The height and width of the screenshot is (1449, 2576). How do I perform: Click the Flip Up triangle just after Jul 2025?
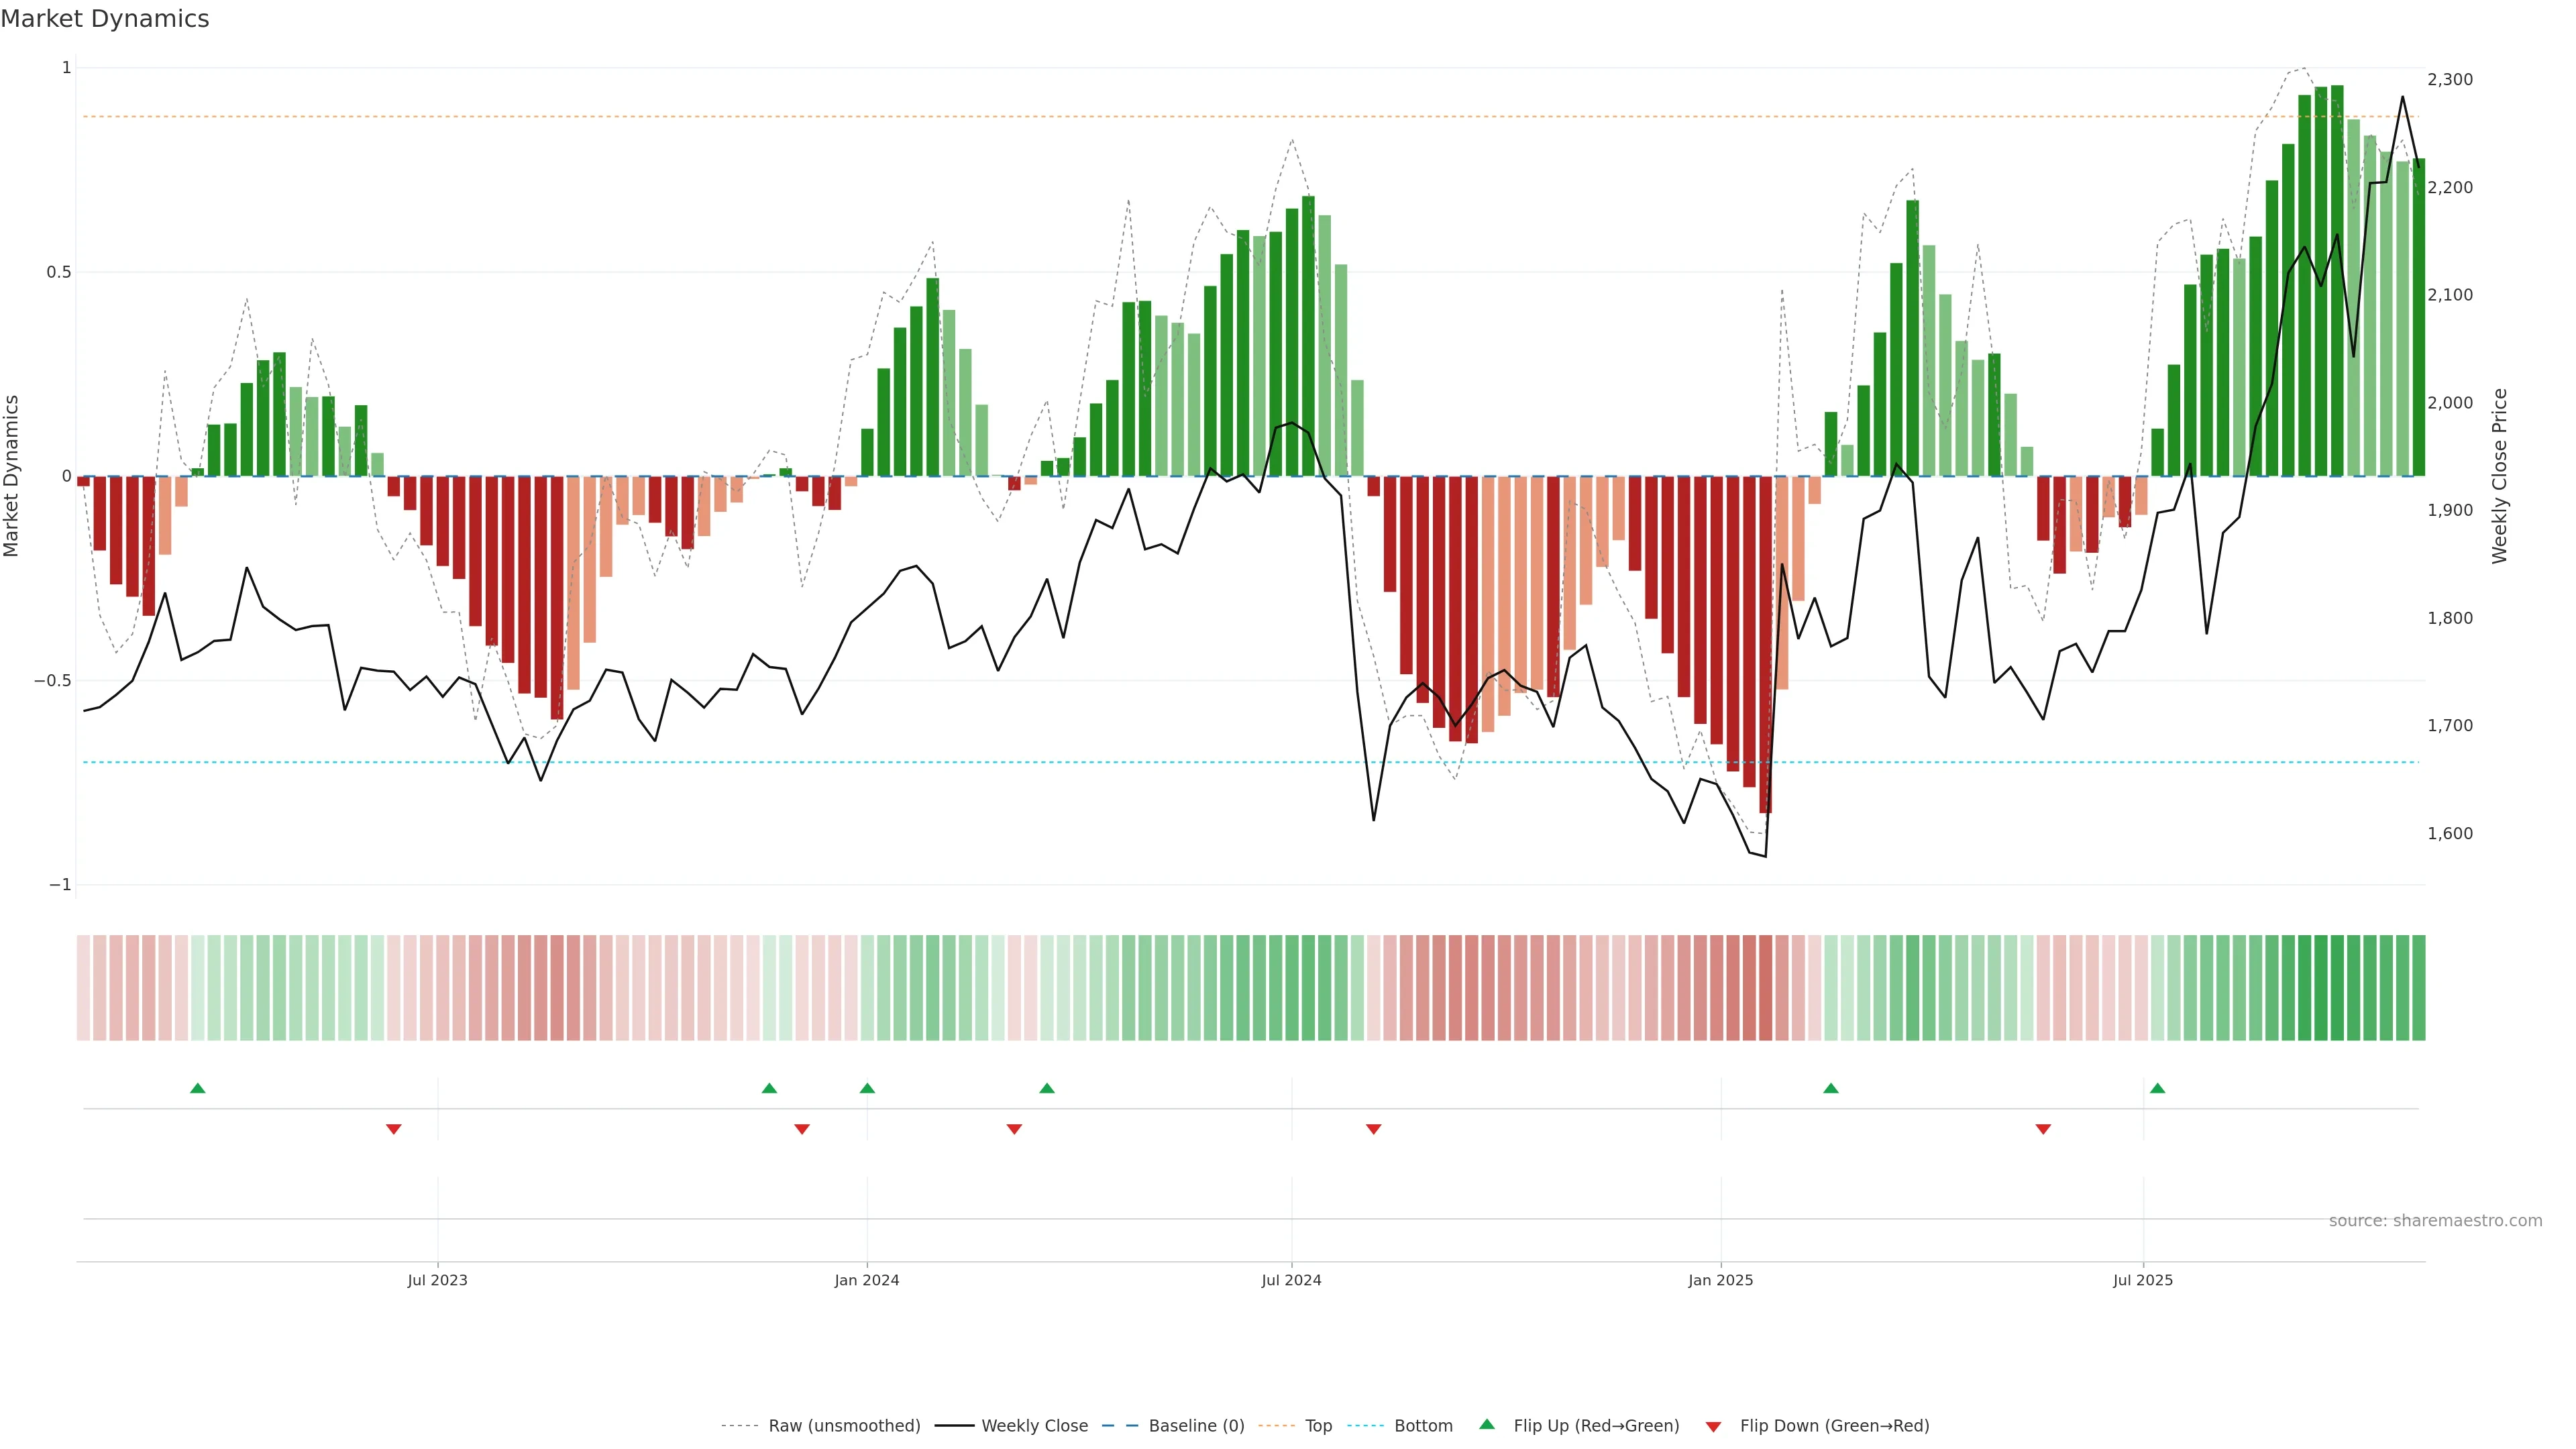click(x=2157, y=1088)
